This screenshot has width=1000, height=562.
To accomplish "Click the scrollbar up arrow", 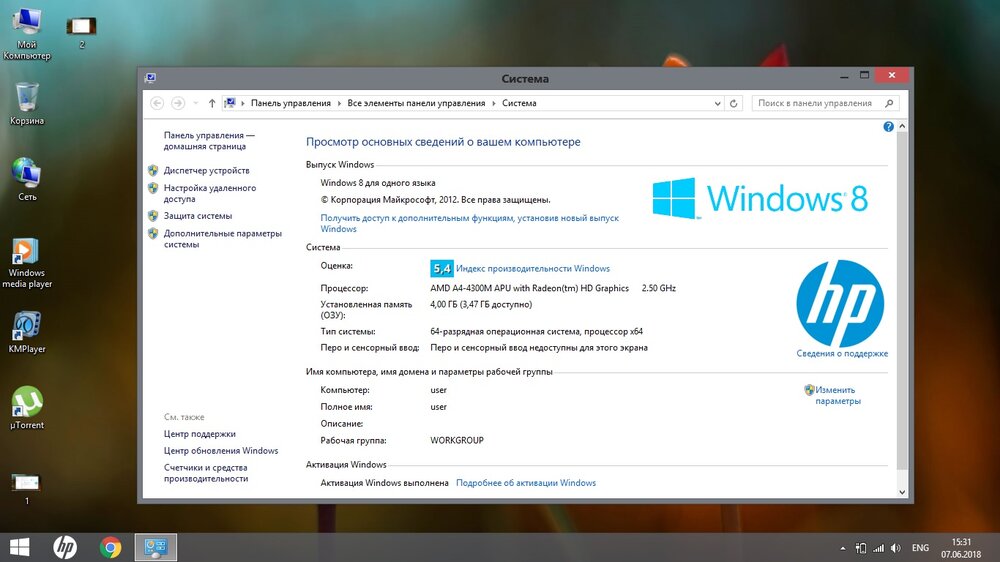I will pos(902,126).
